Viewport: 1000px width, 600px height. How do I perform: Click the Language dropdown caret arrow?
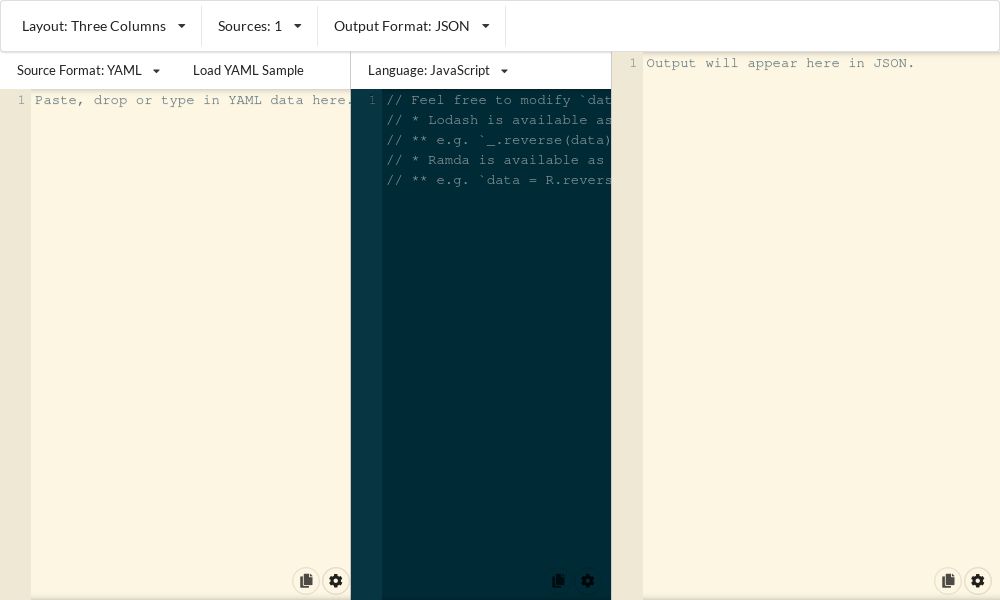[x=504, y=71]
